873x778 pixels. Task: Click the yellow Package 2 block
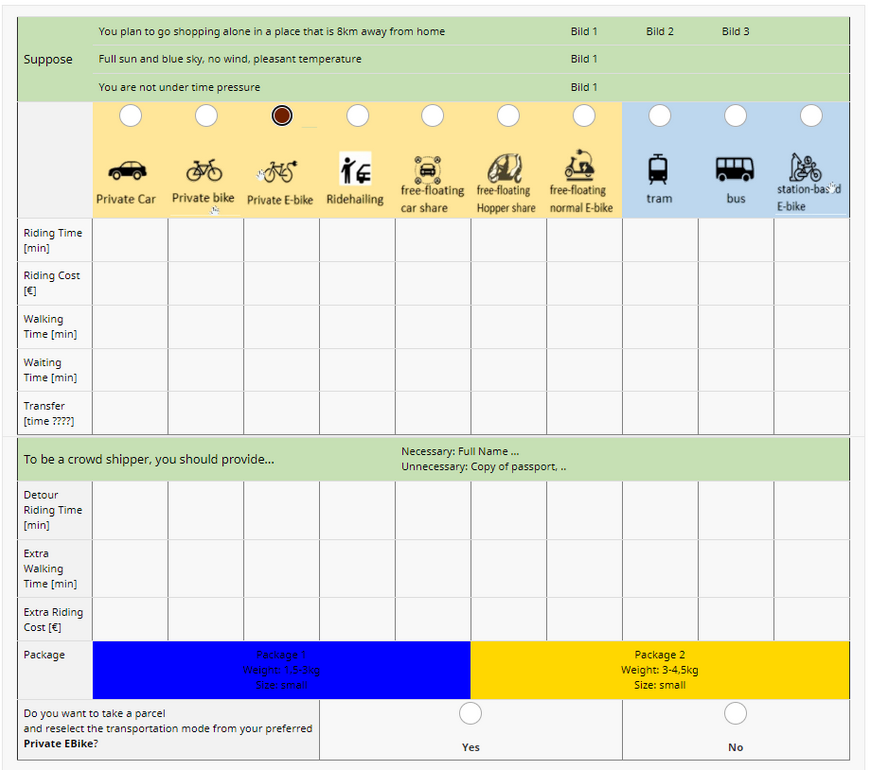point(660,670)
